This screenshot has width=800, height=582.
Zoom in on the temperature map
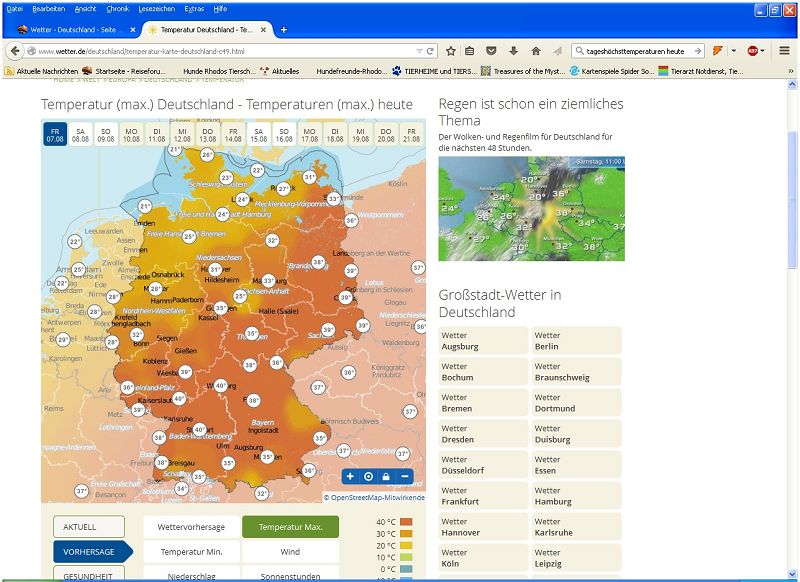point(350,476)
